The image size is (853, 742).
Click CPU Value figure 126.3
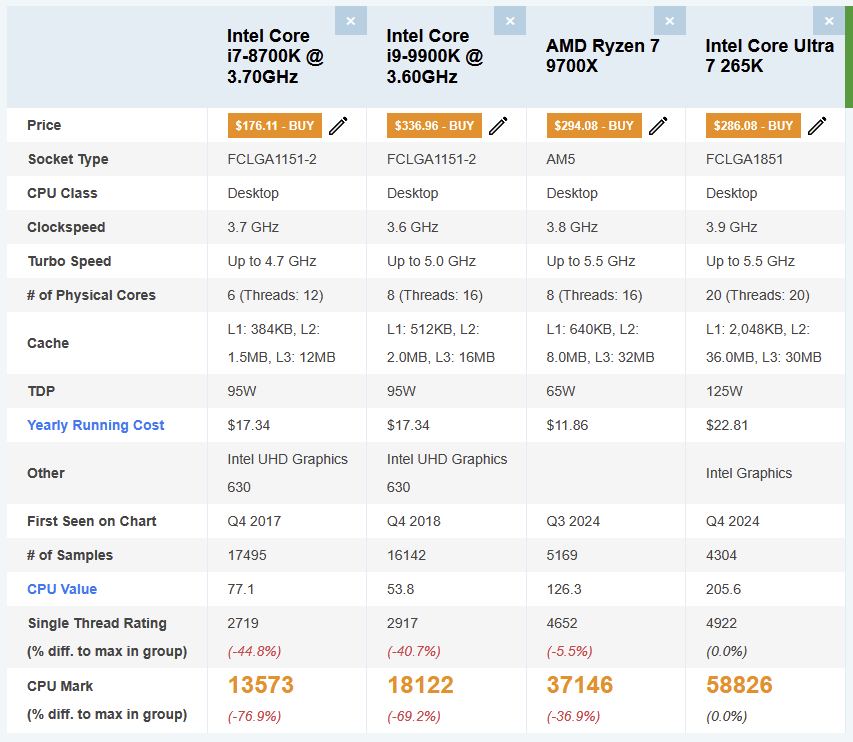click(564, 589)
